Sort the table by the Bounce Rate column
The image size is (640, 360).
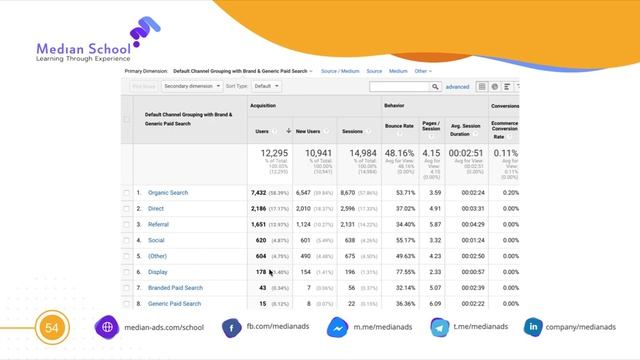[x=399, y=126]
